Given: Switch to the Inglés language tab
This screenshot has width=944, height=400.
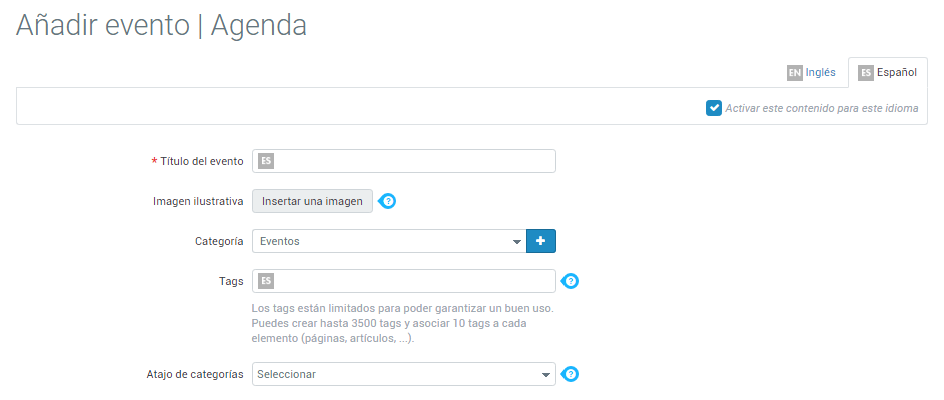Looking at the screenshot, I should click(x=812, y=73).
